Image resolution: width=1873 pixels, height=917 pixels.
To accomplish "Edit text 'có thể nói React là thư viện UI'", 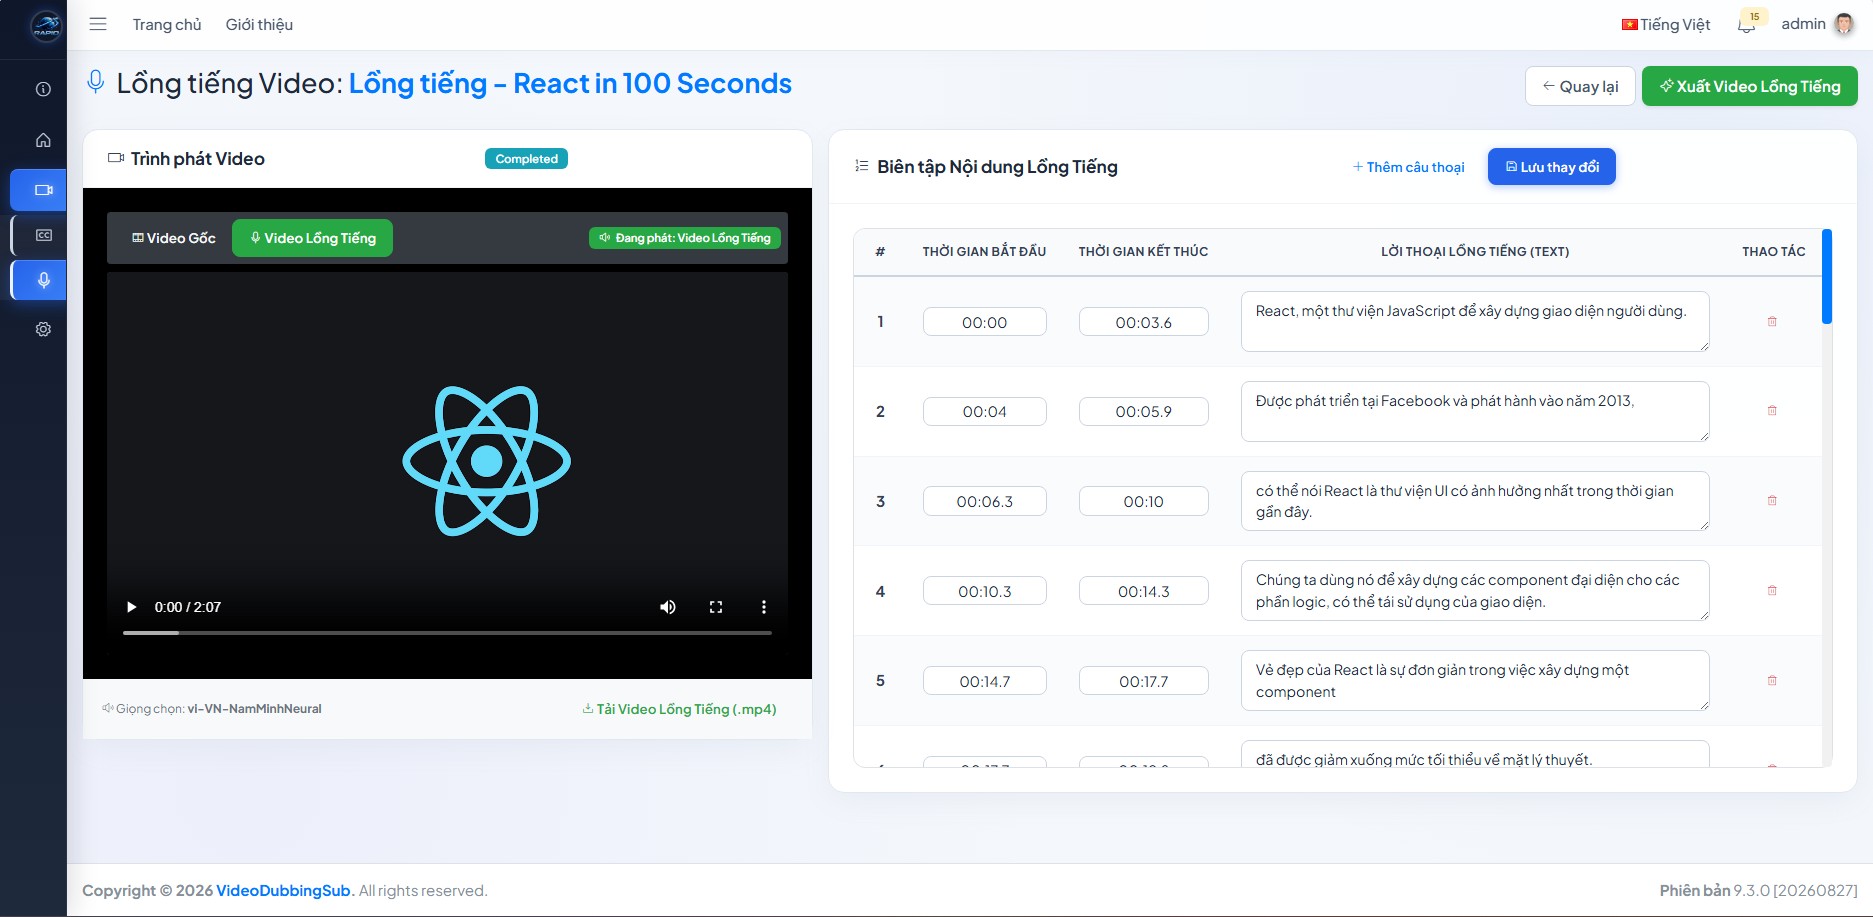I will [x=1475, y=501].
